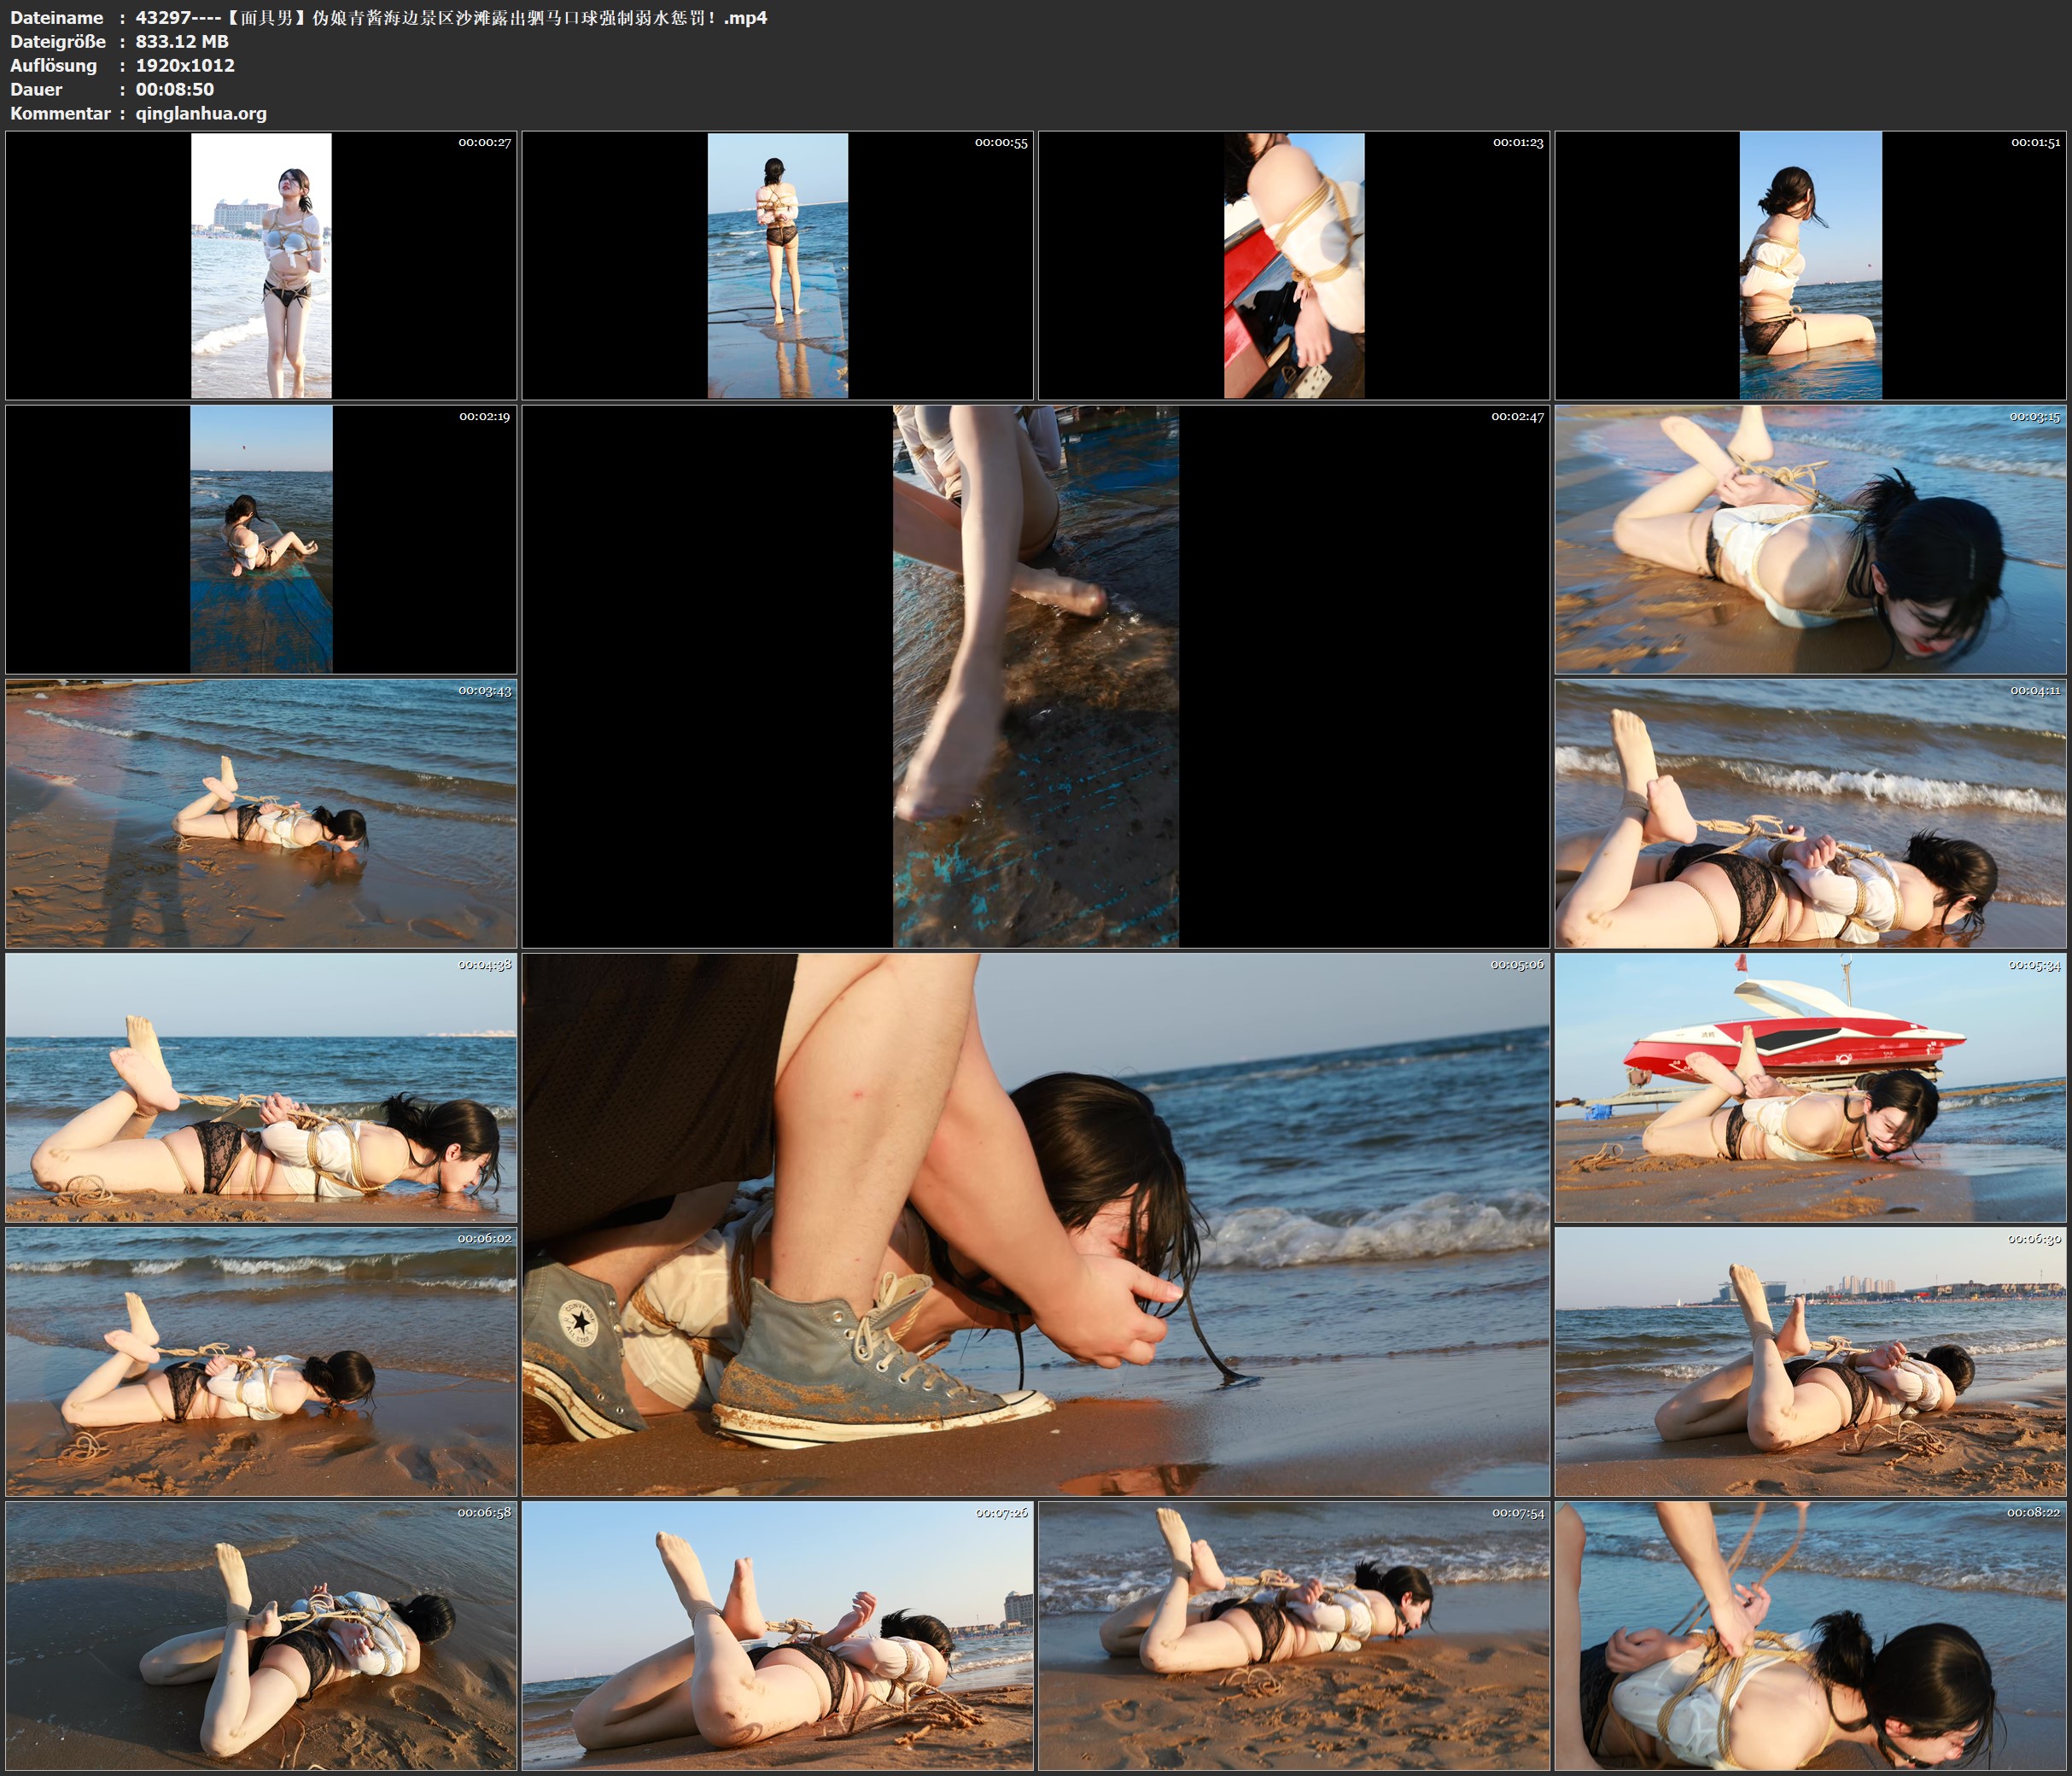Viewport: 2072px width, 1776px height.
Task: Click the 00:01:51 preview frame
Action: coord(1810,266)
